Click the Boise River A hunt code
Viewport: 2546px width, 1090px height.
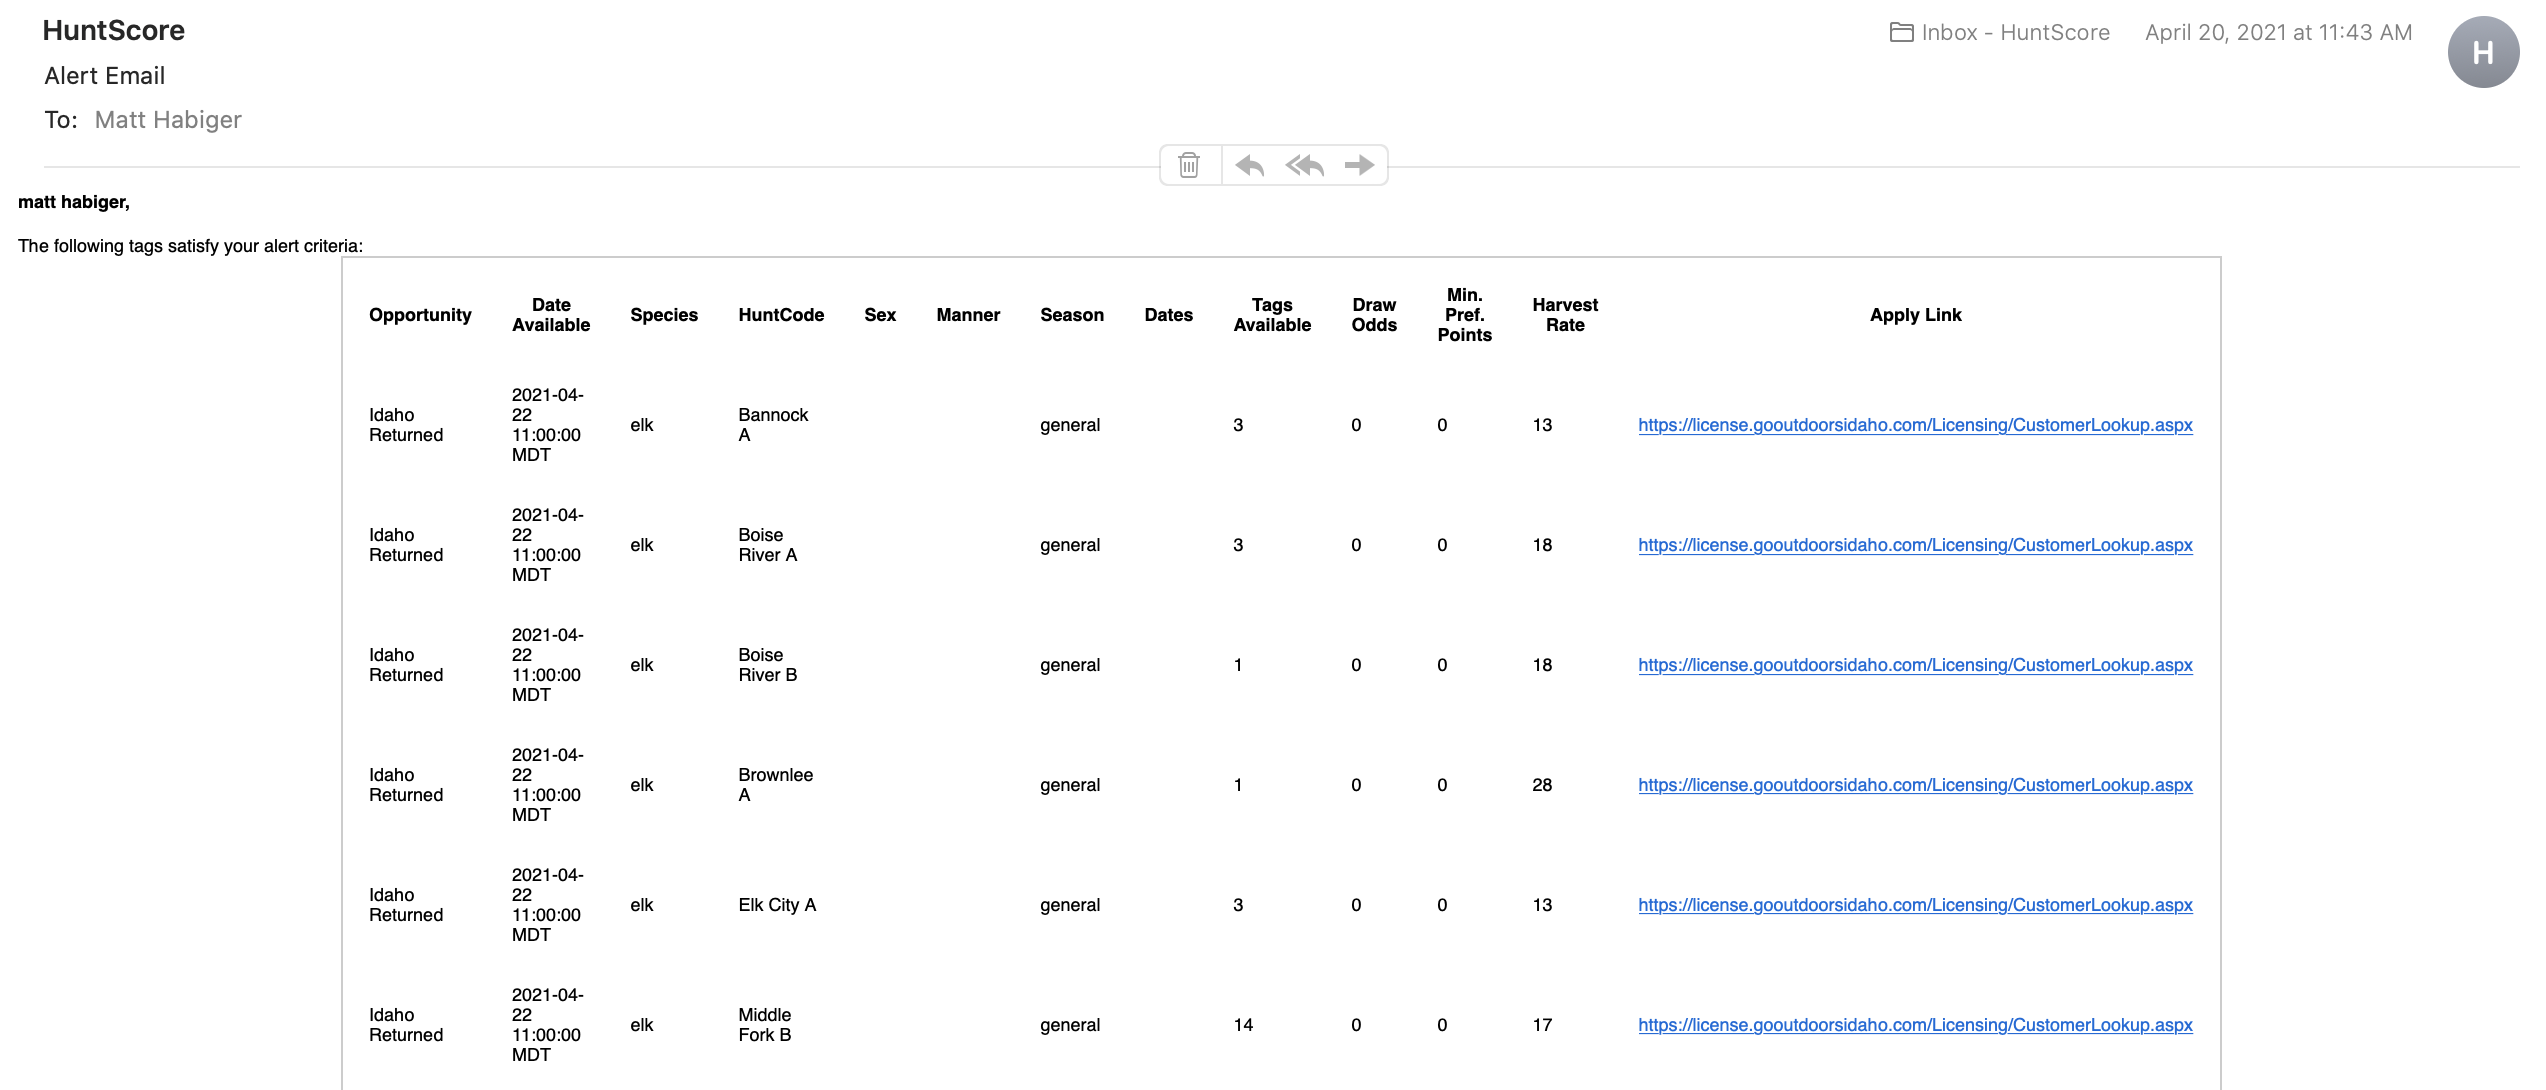coord(768,545)
